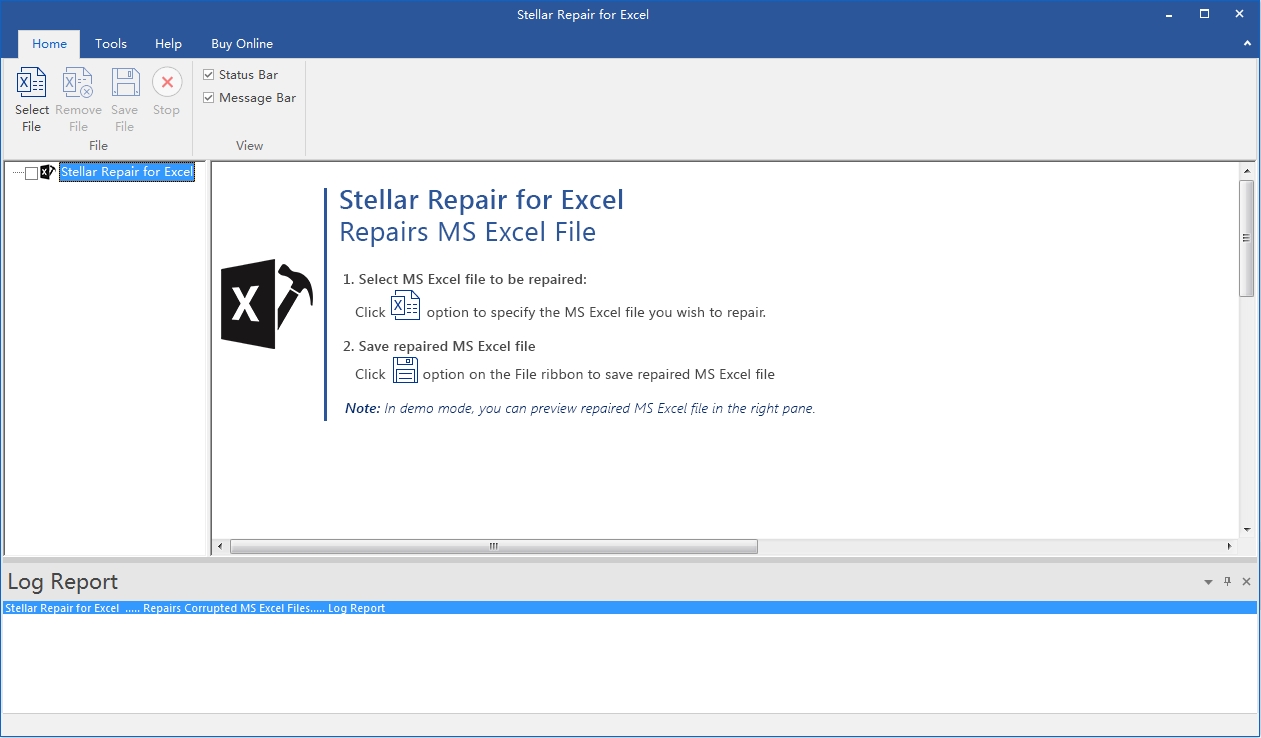Click the Excel icon in tree root
1261x738 pixels.
(x=47, y=172)
